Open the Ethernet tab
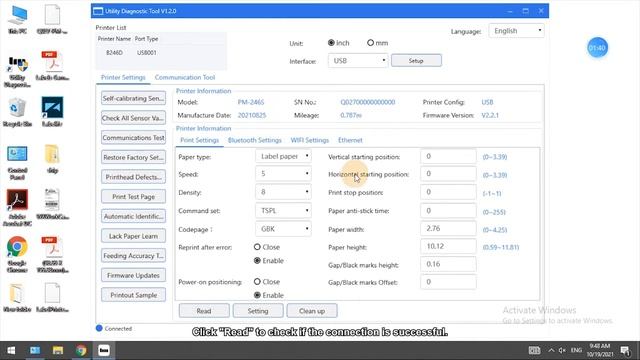This screenshot has height=360, width=640. [350, 140]
